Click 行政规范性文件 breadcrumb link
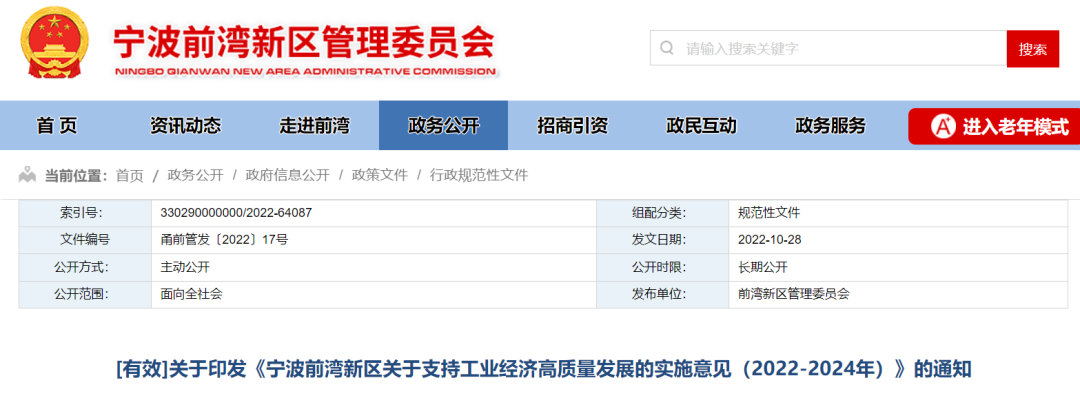Viewport: 1080px width, 398px height. coord(479,176)
